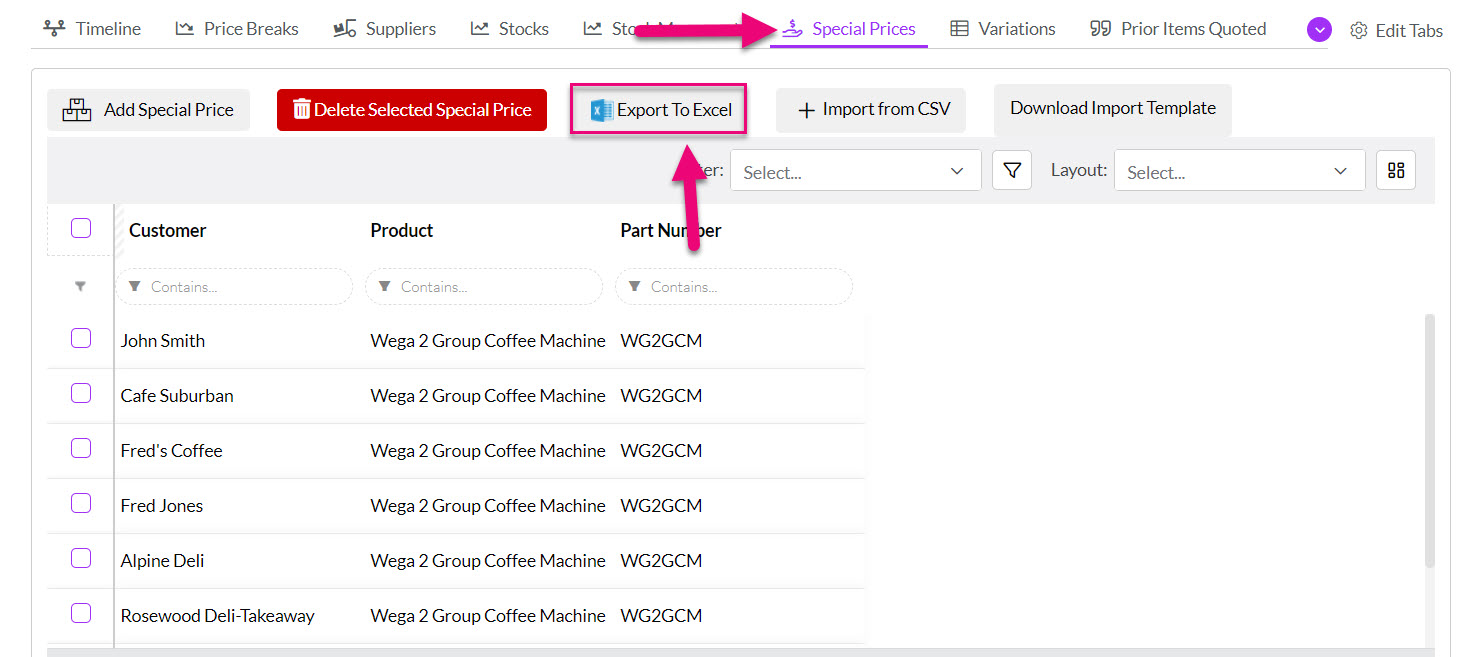Select the Cafe Suburban row checkbox

[81, 393]
